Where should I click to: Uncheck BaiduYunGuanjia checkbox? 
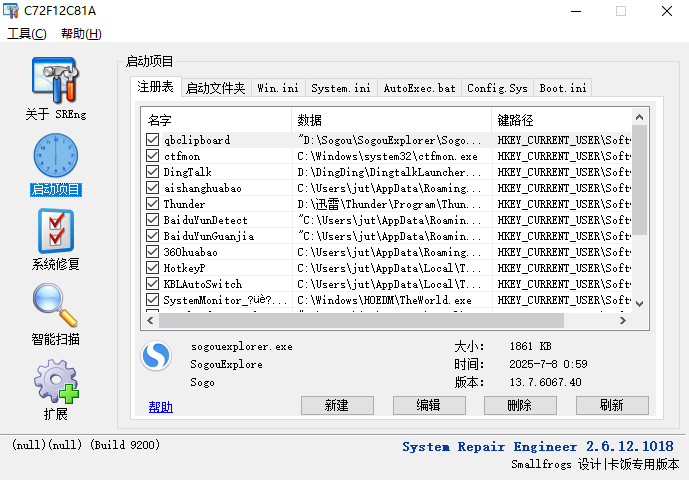coord(152,236)
